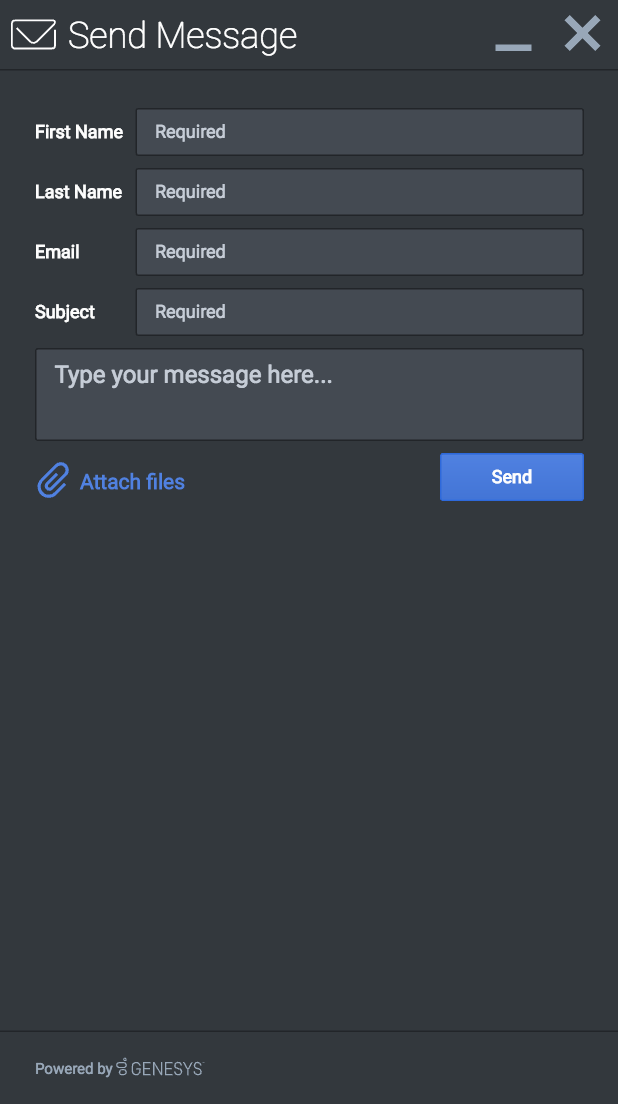The width and height of the screenshot is (618, 1104).
Task: Click the envelope icon in the header
Action: point(33,35)
